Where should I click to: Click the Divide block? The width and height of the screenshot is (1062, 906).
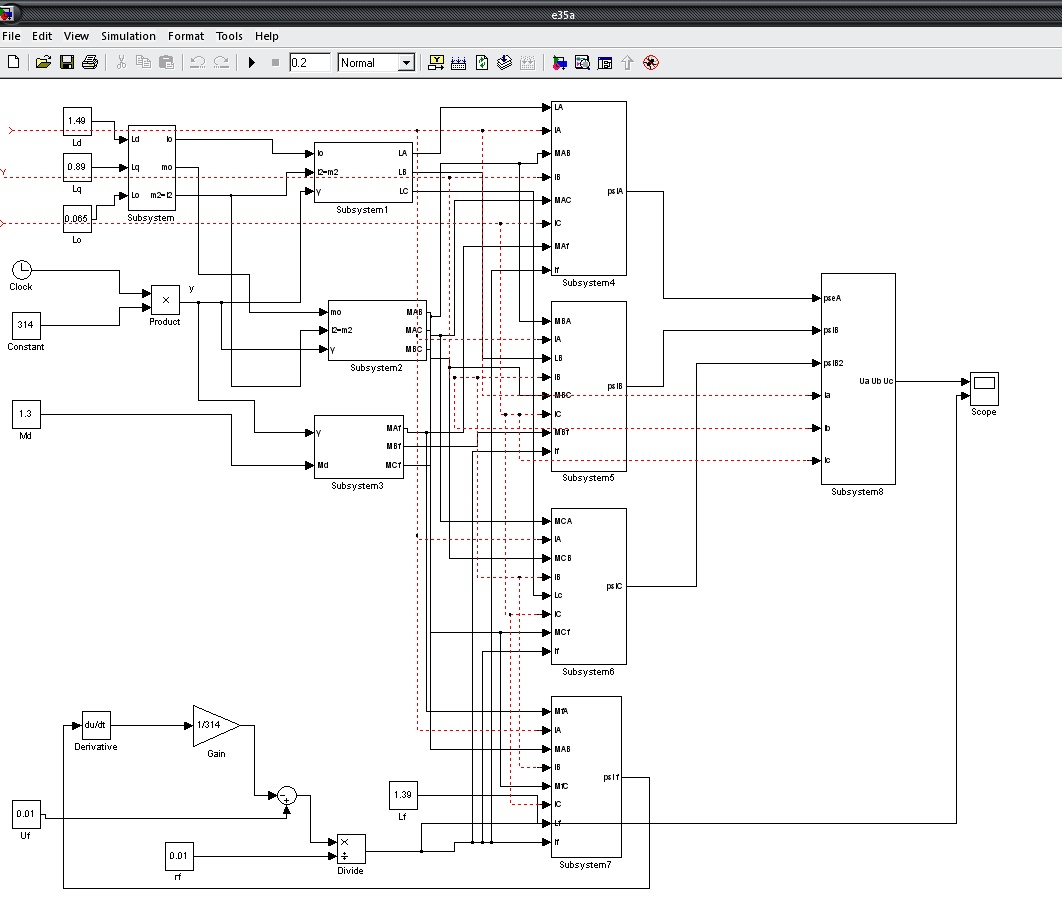point(350,848)
